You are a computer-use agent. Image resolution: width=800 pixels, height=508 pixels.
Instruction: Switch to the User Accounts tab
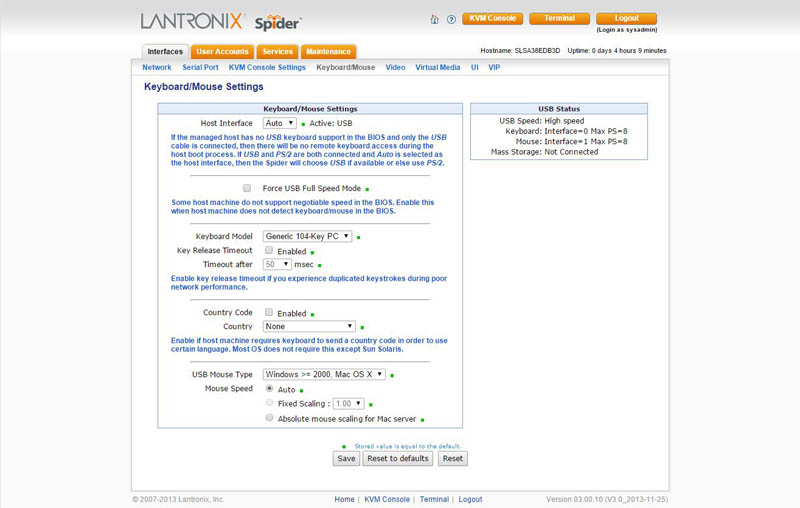(x=222, y=51)
